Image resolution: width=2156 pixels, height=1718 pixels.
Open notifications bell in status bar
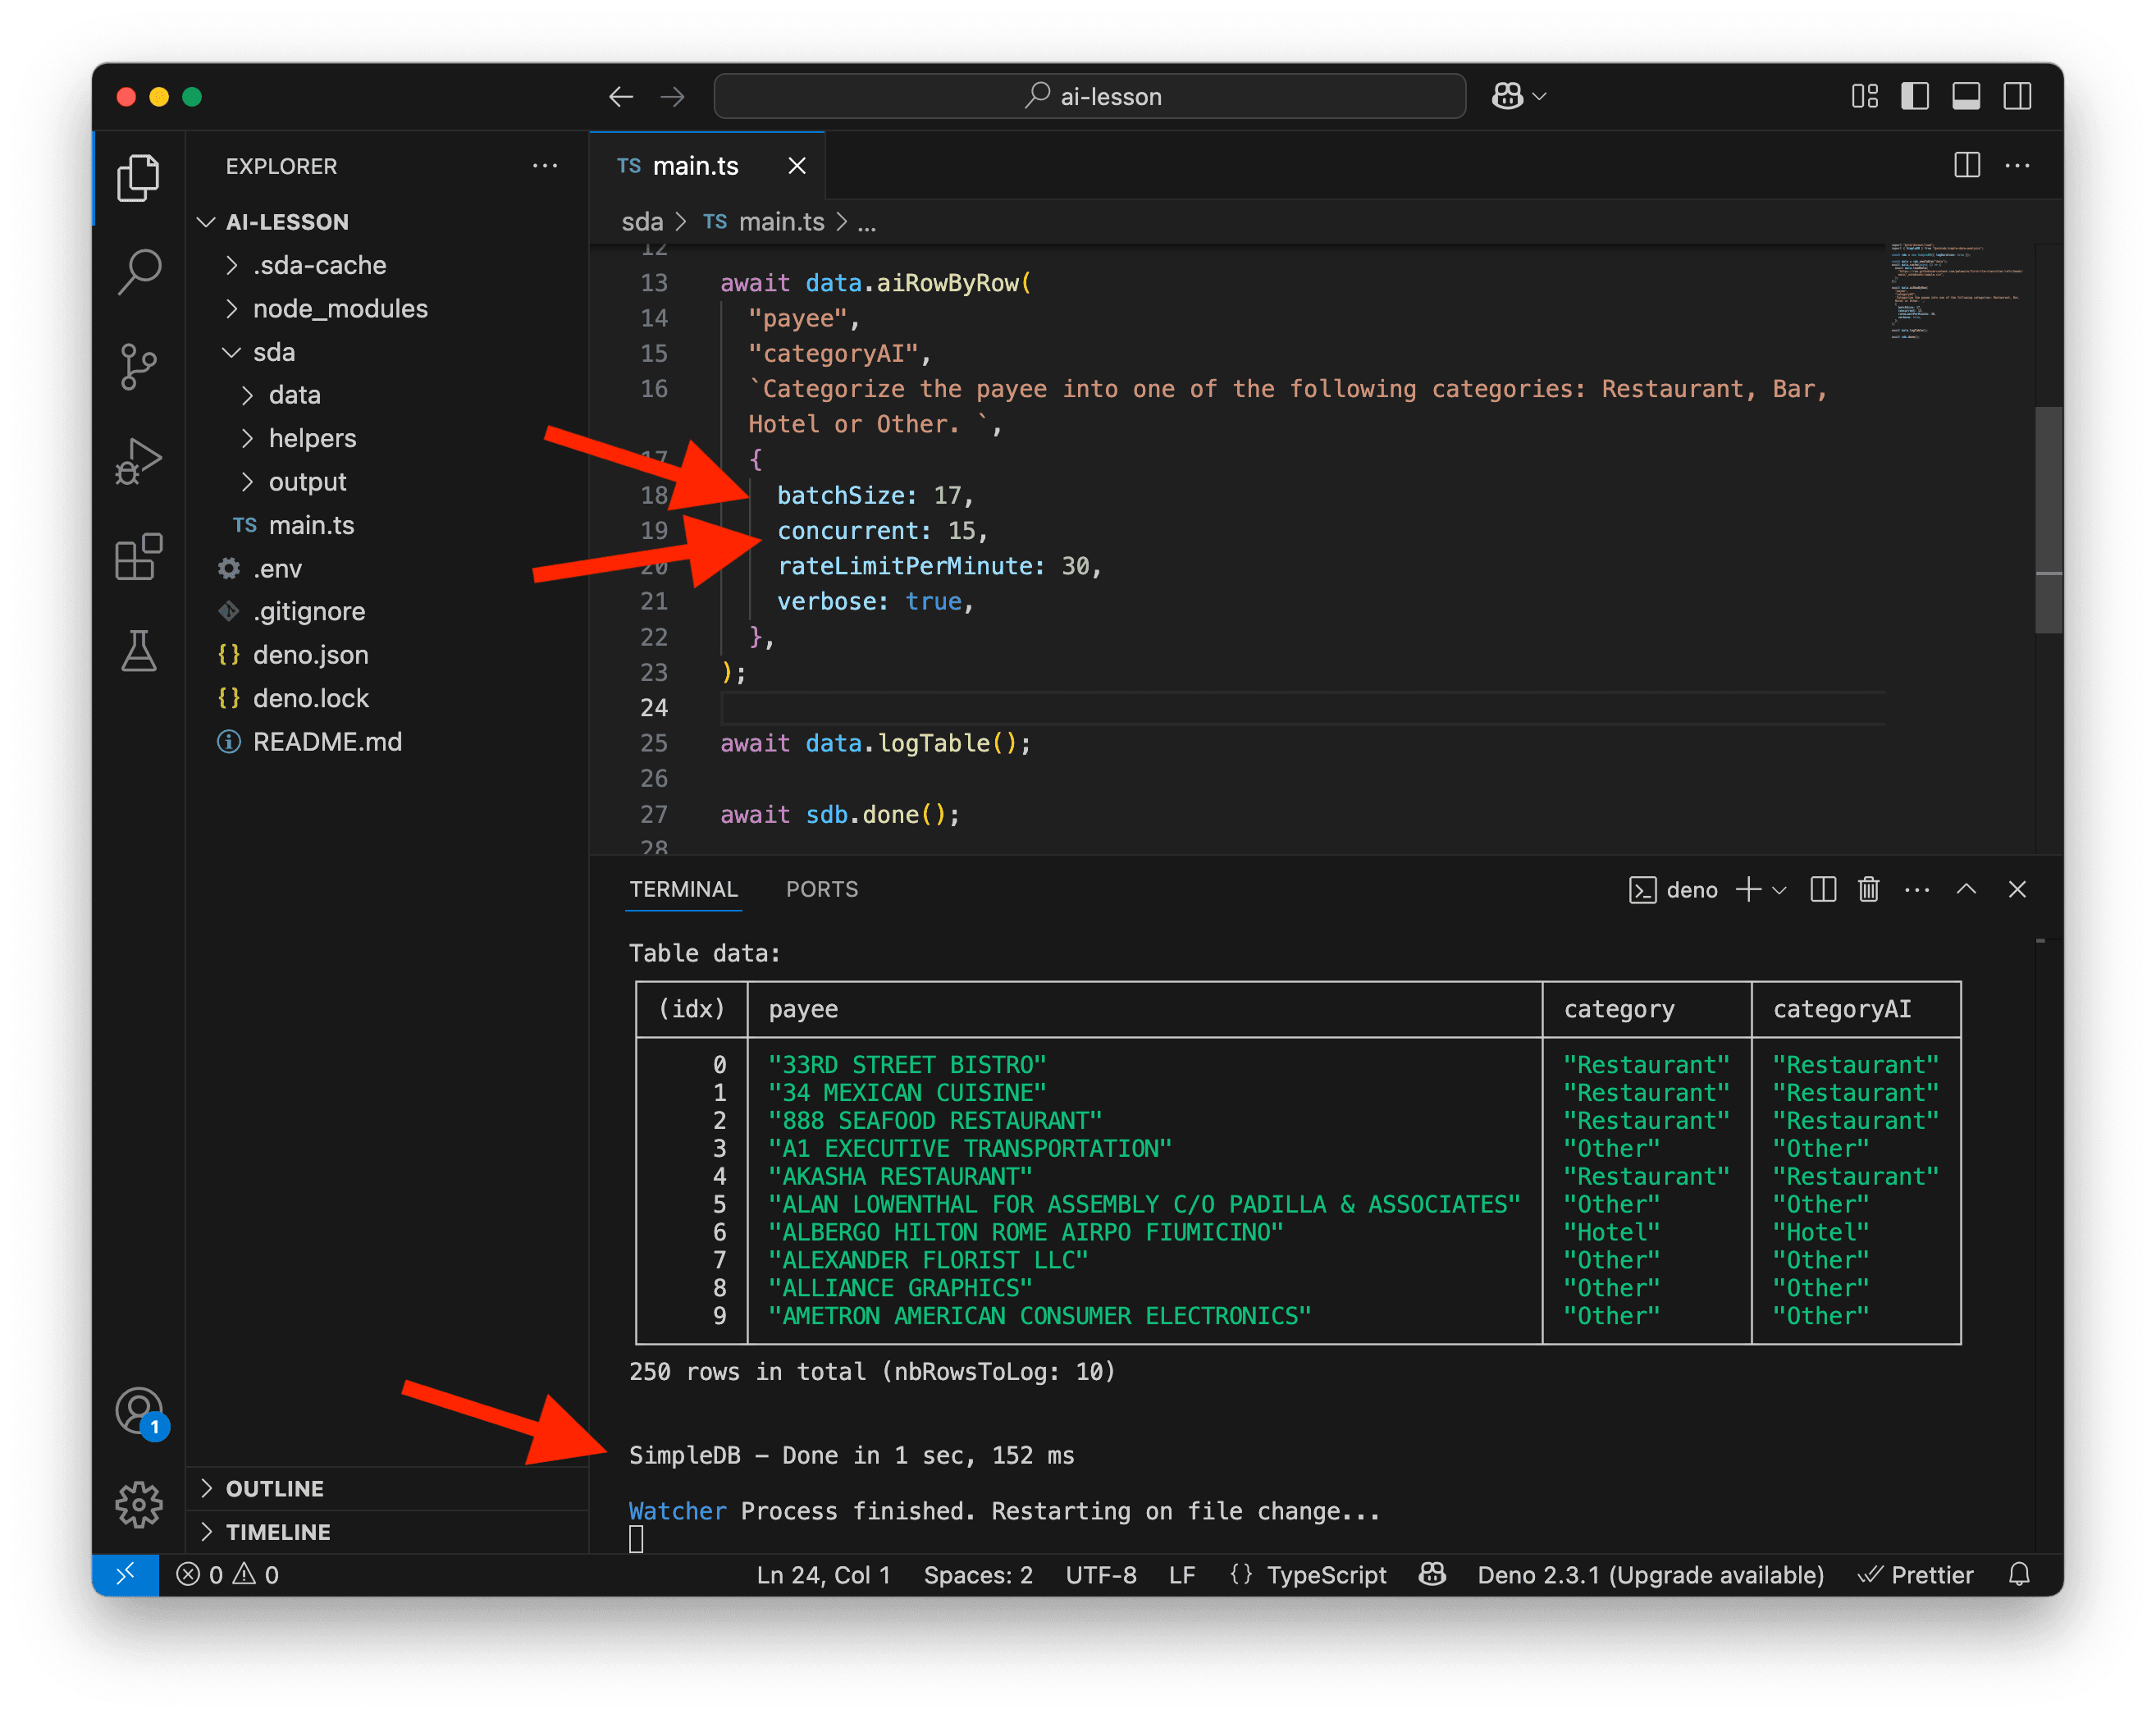pyautogui.click(x=2018, y=1574)
